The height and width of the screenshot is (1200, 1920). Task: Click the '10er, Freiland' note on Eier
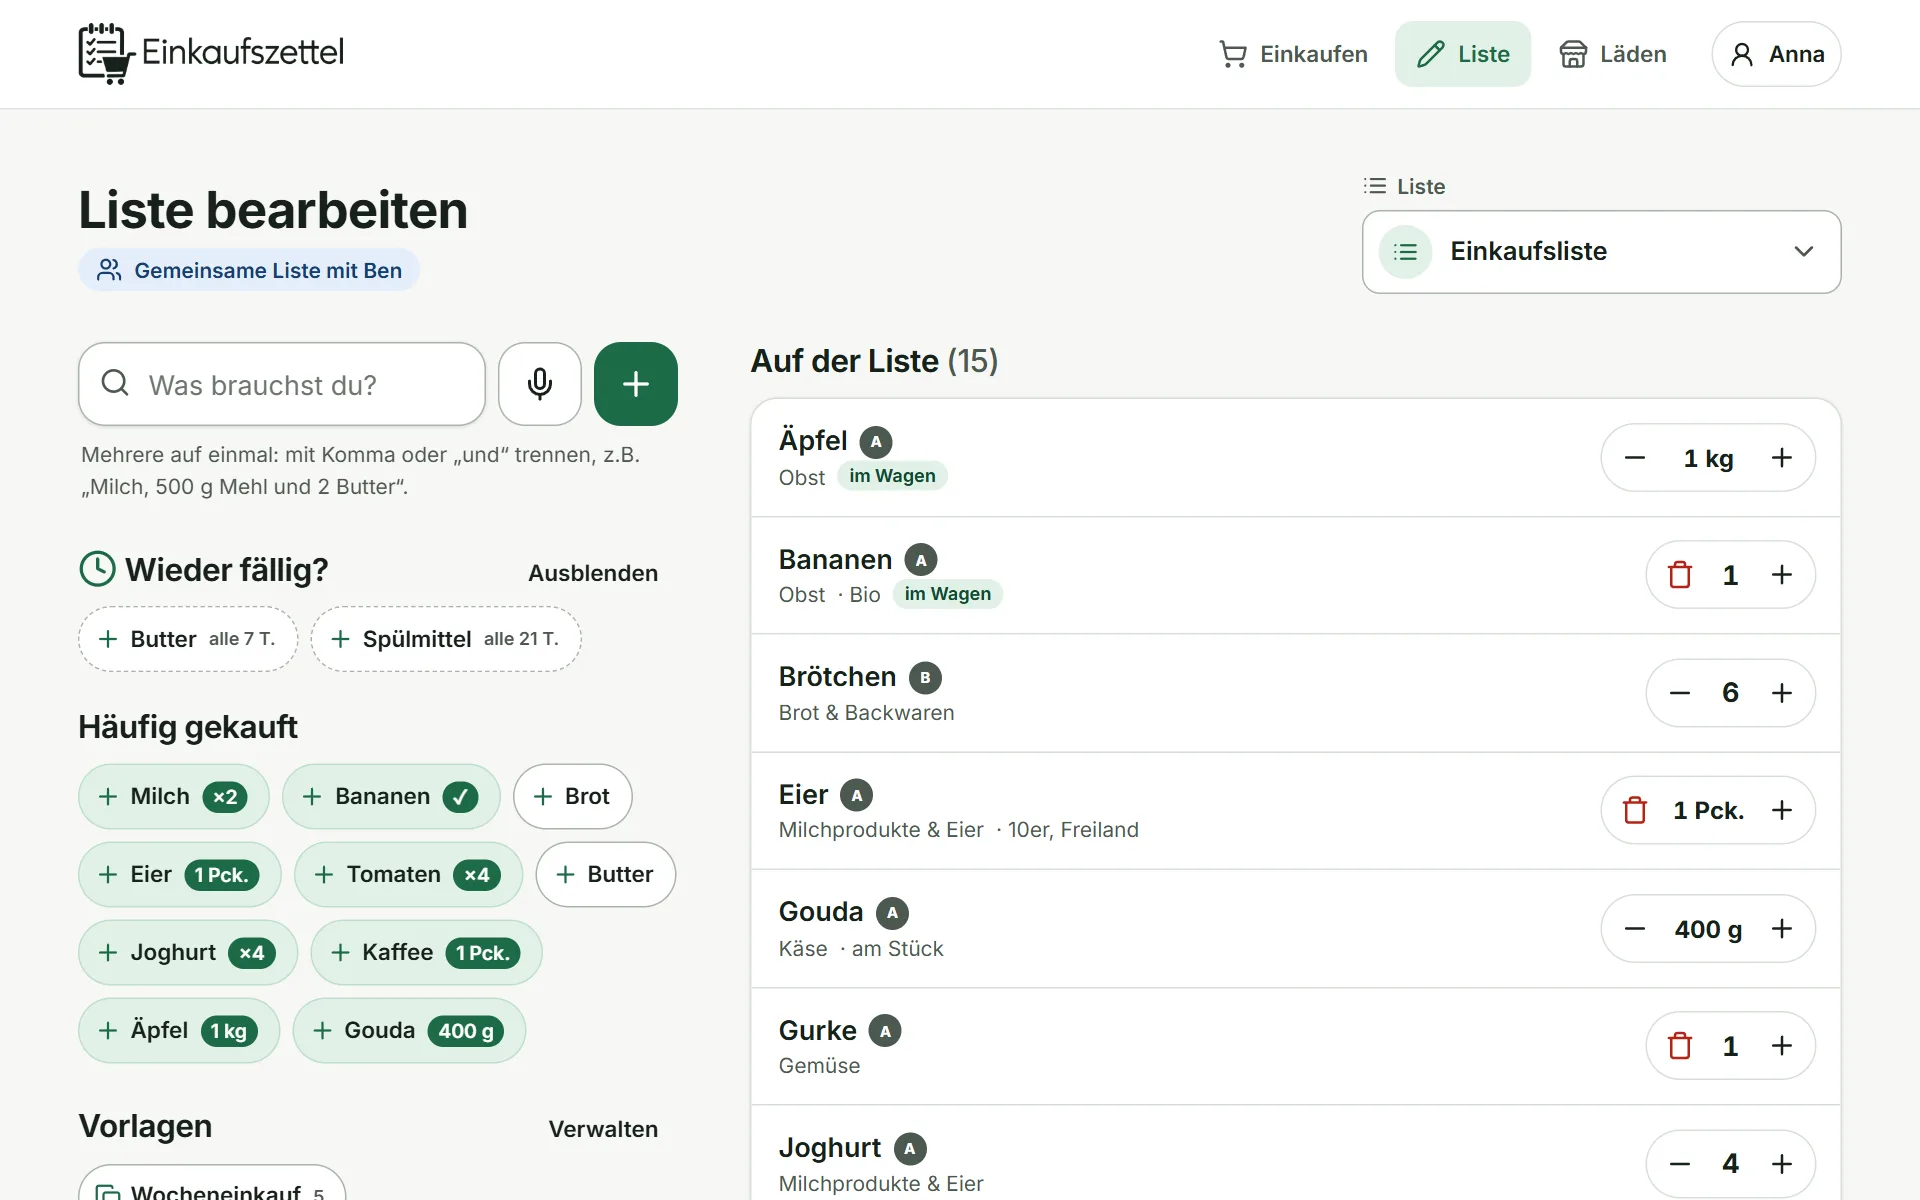tap(1073, 830)
